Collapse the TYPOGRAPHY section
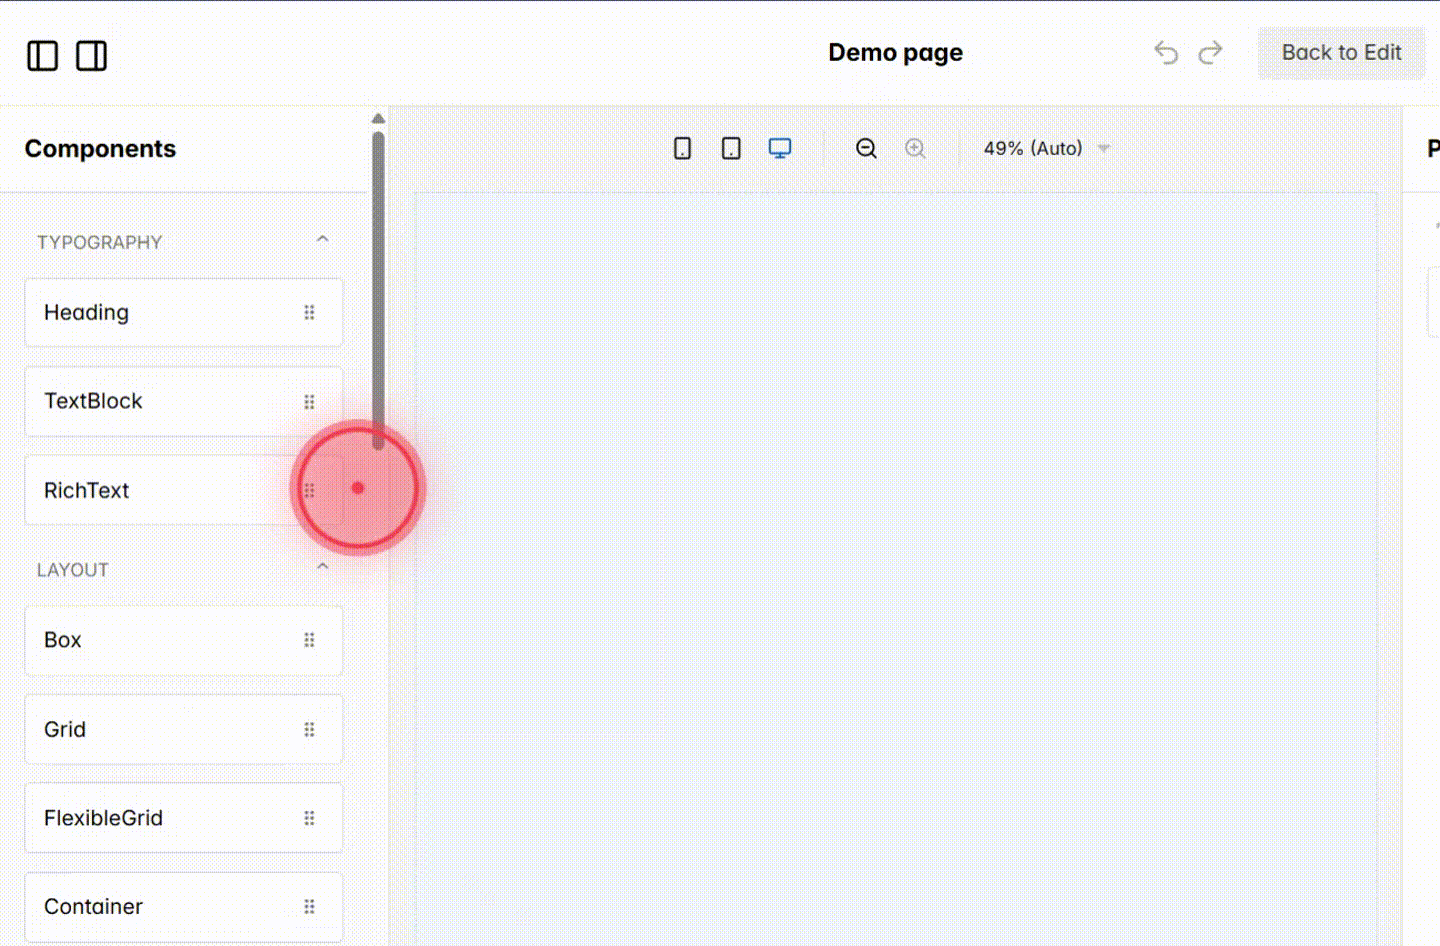The image size is (1440, 946). pyautogui.click(x=322, y=239)
